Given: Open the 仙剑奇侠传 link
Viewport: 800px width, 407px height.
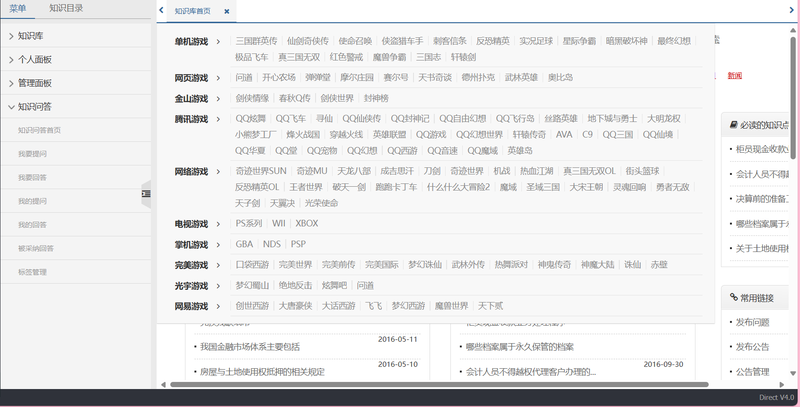Looking at the screenshot, I should click(308, 41).
